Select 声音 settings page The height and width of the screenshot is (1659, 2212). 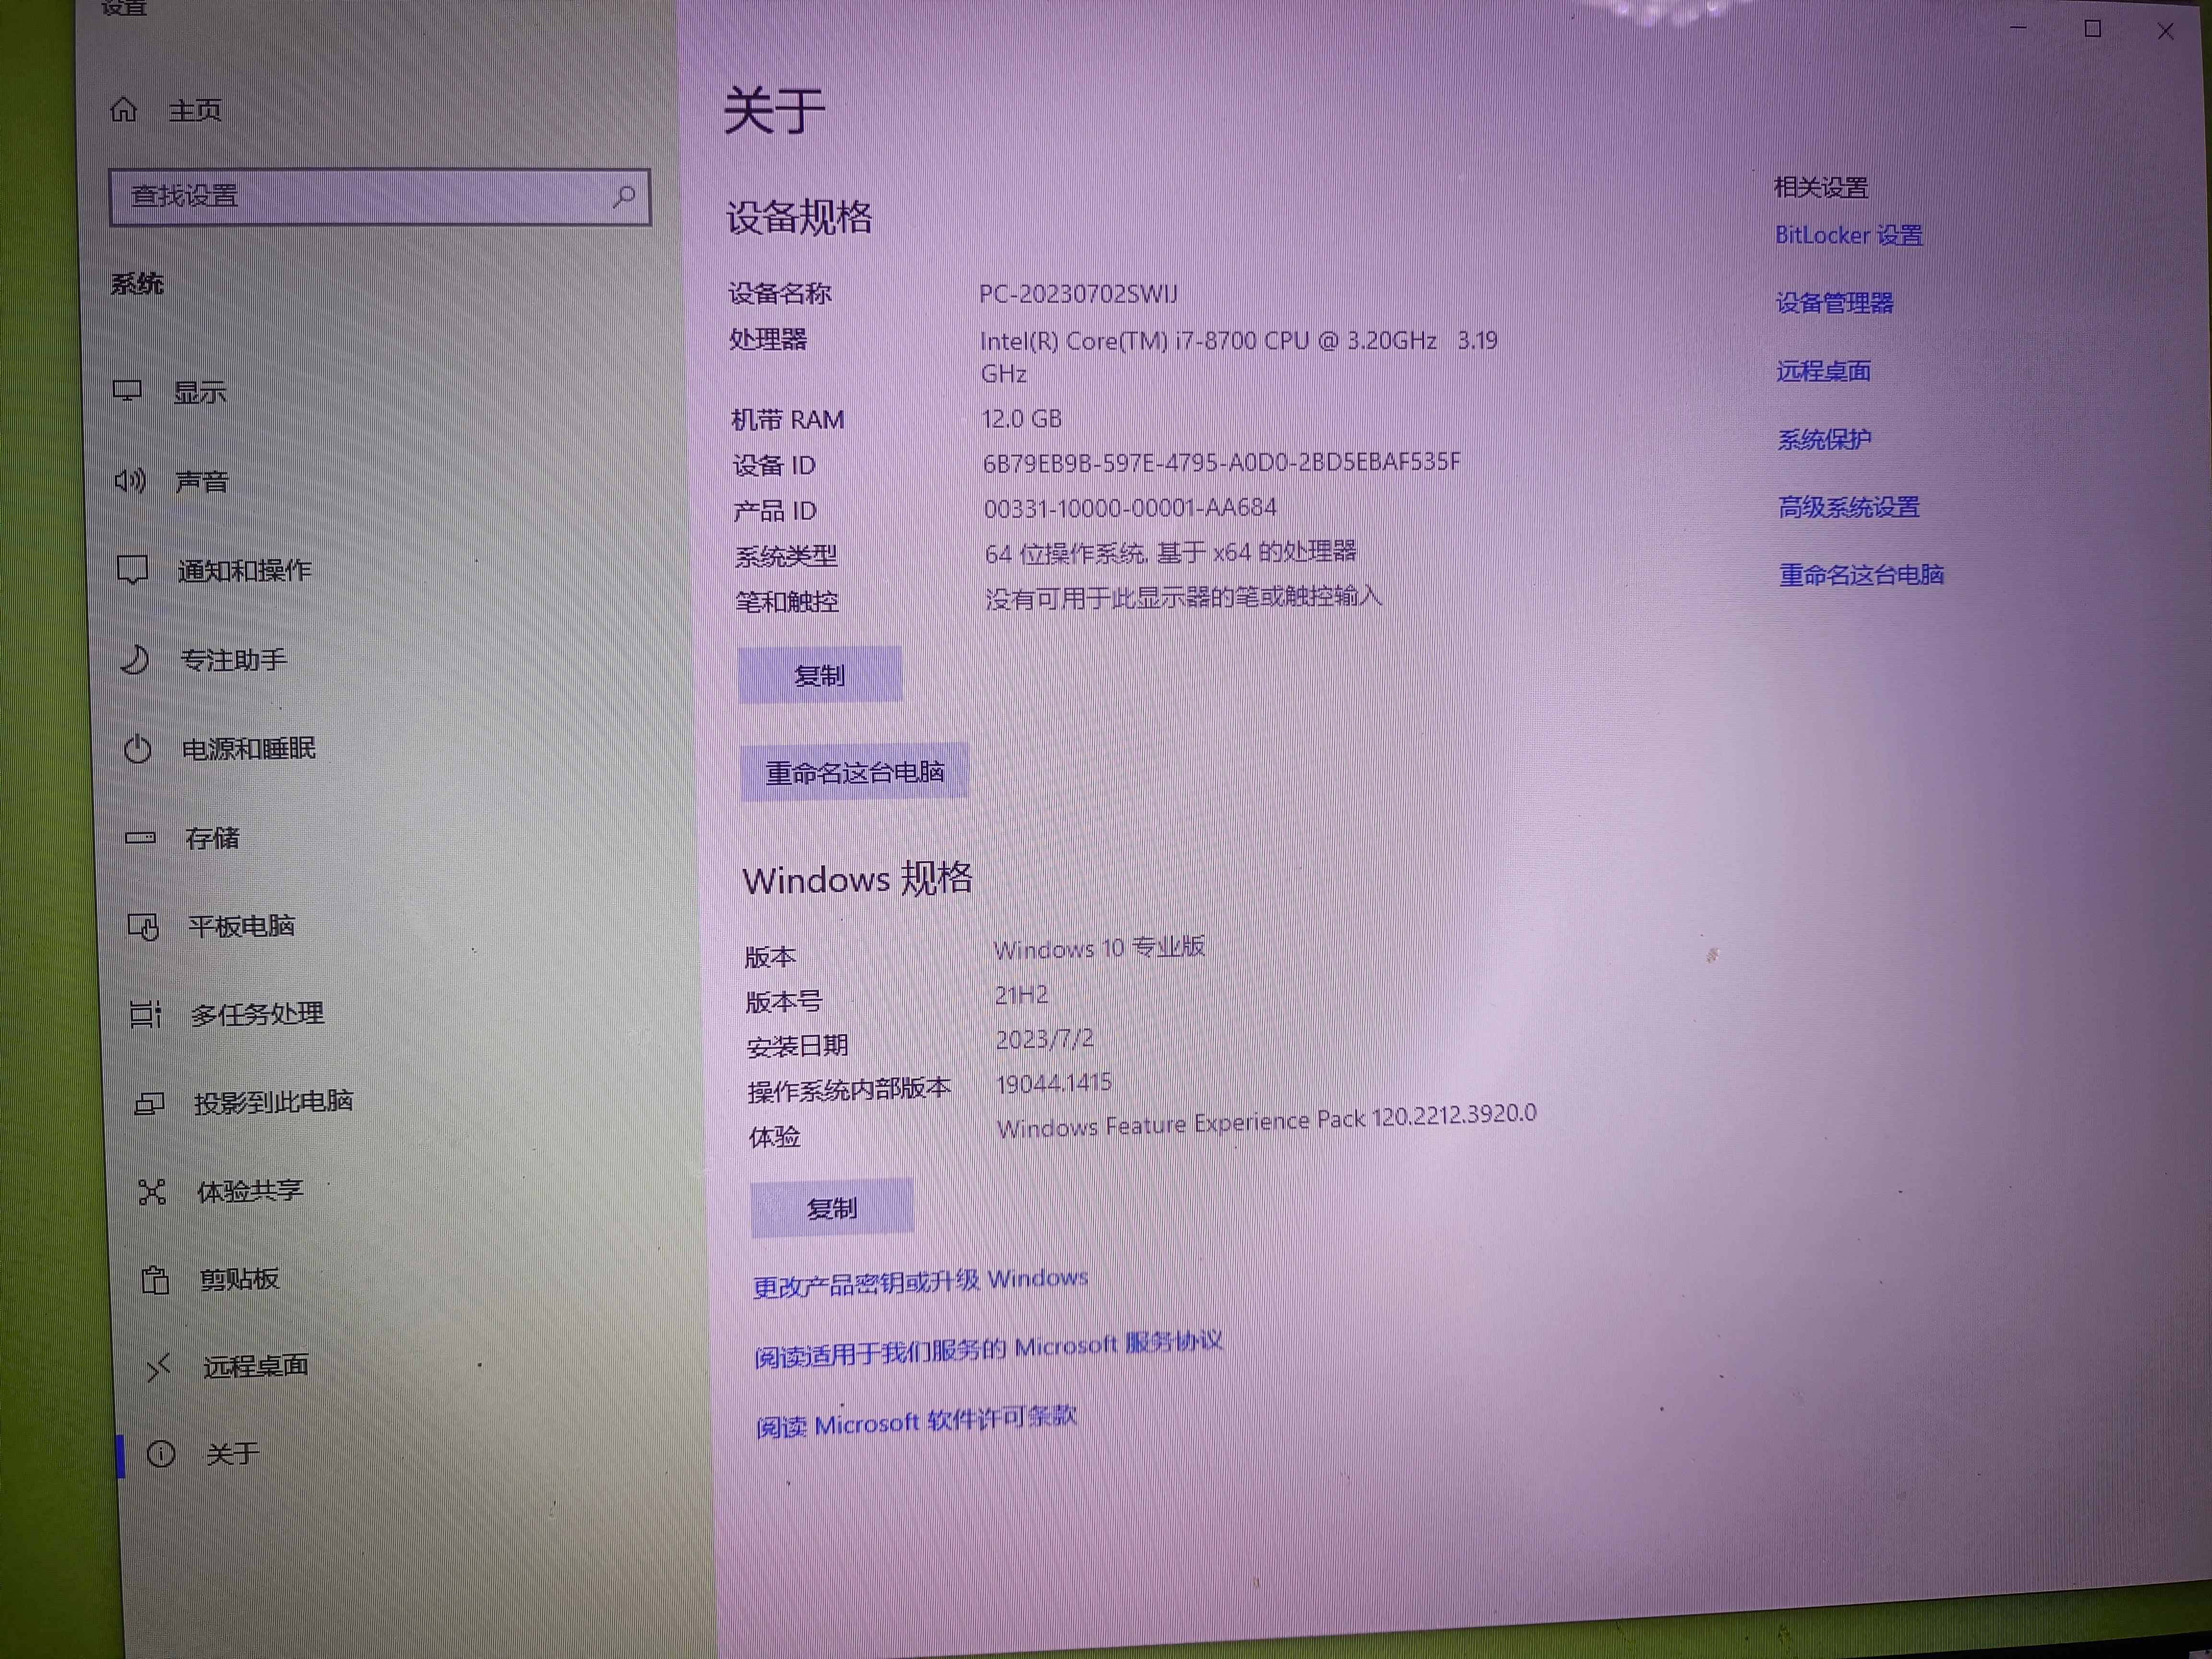tap(202, 482)
